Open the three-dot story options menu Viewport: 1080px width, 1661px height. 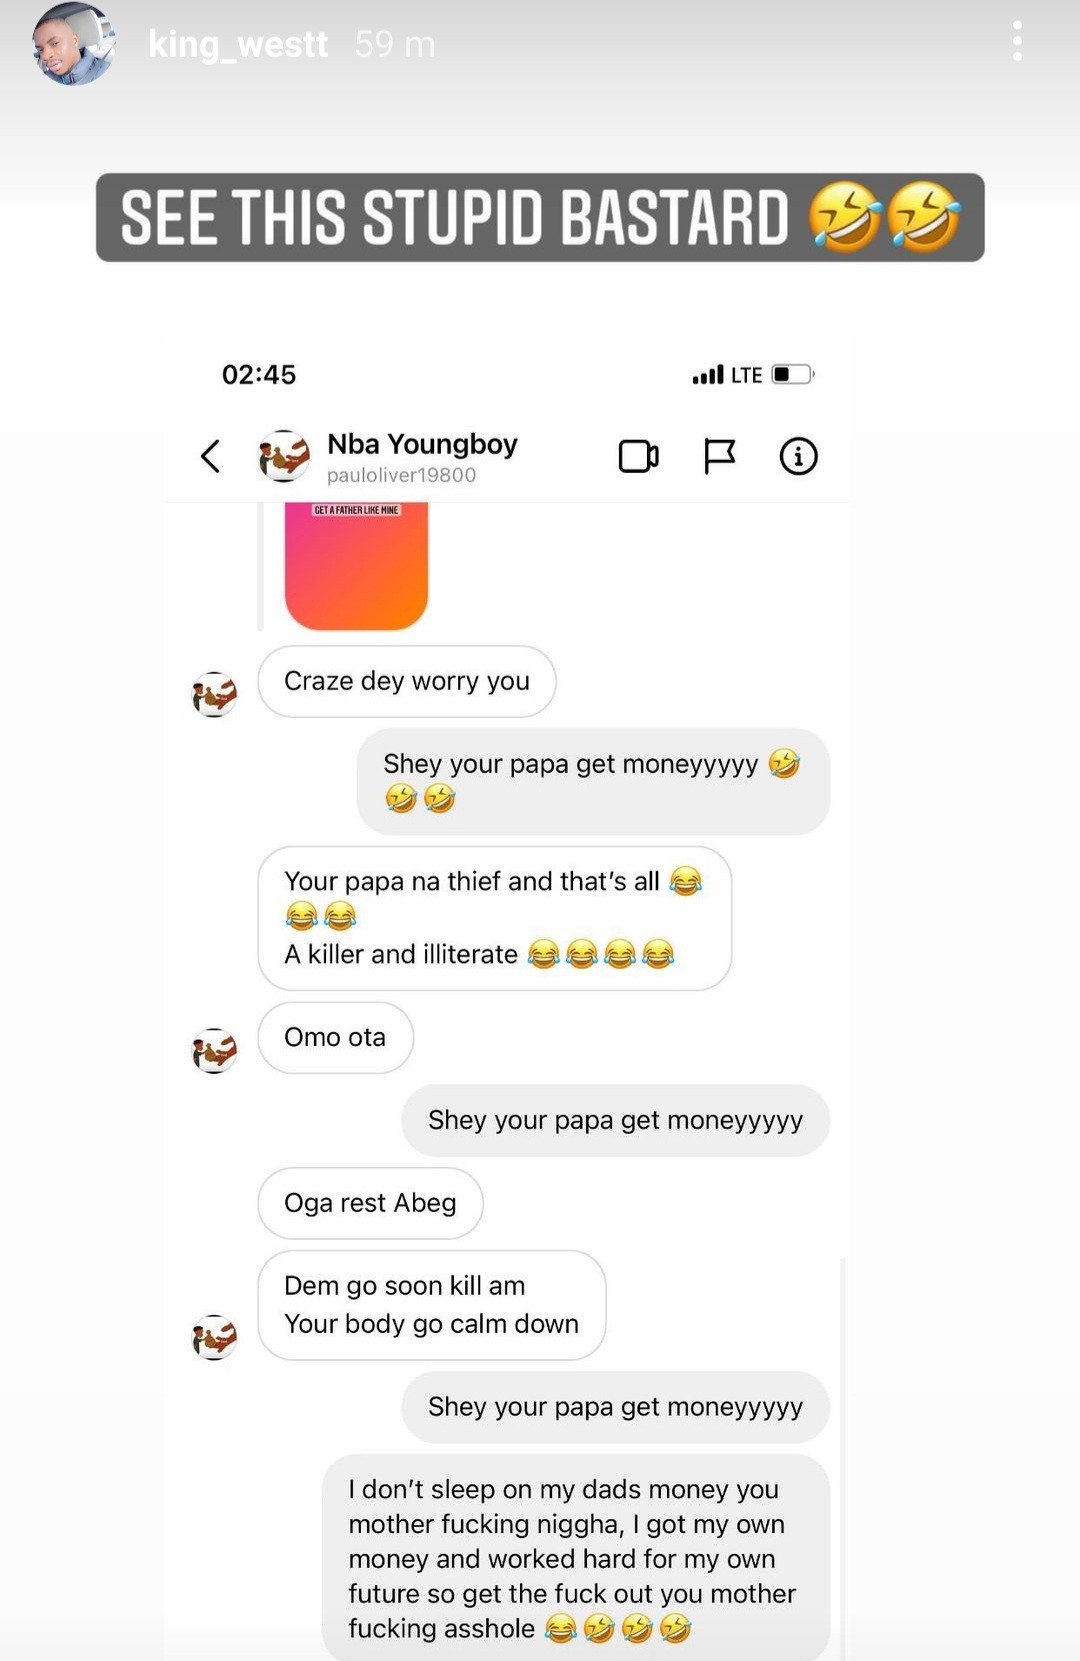pos(1017,42)
